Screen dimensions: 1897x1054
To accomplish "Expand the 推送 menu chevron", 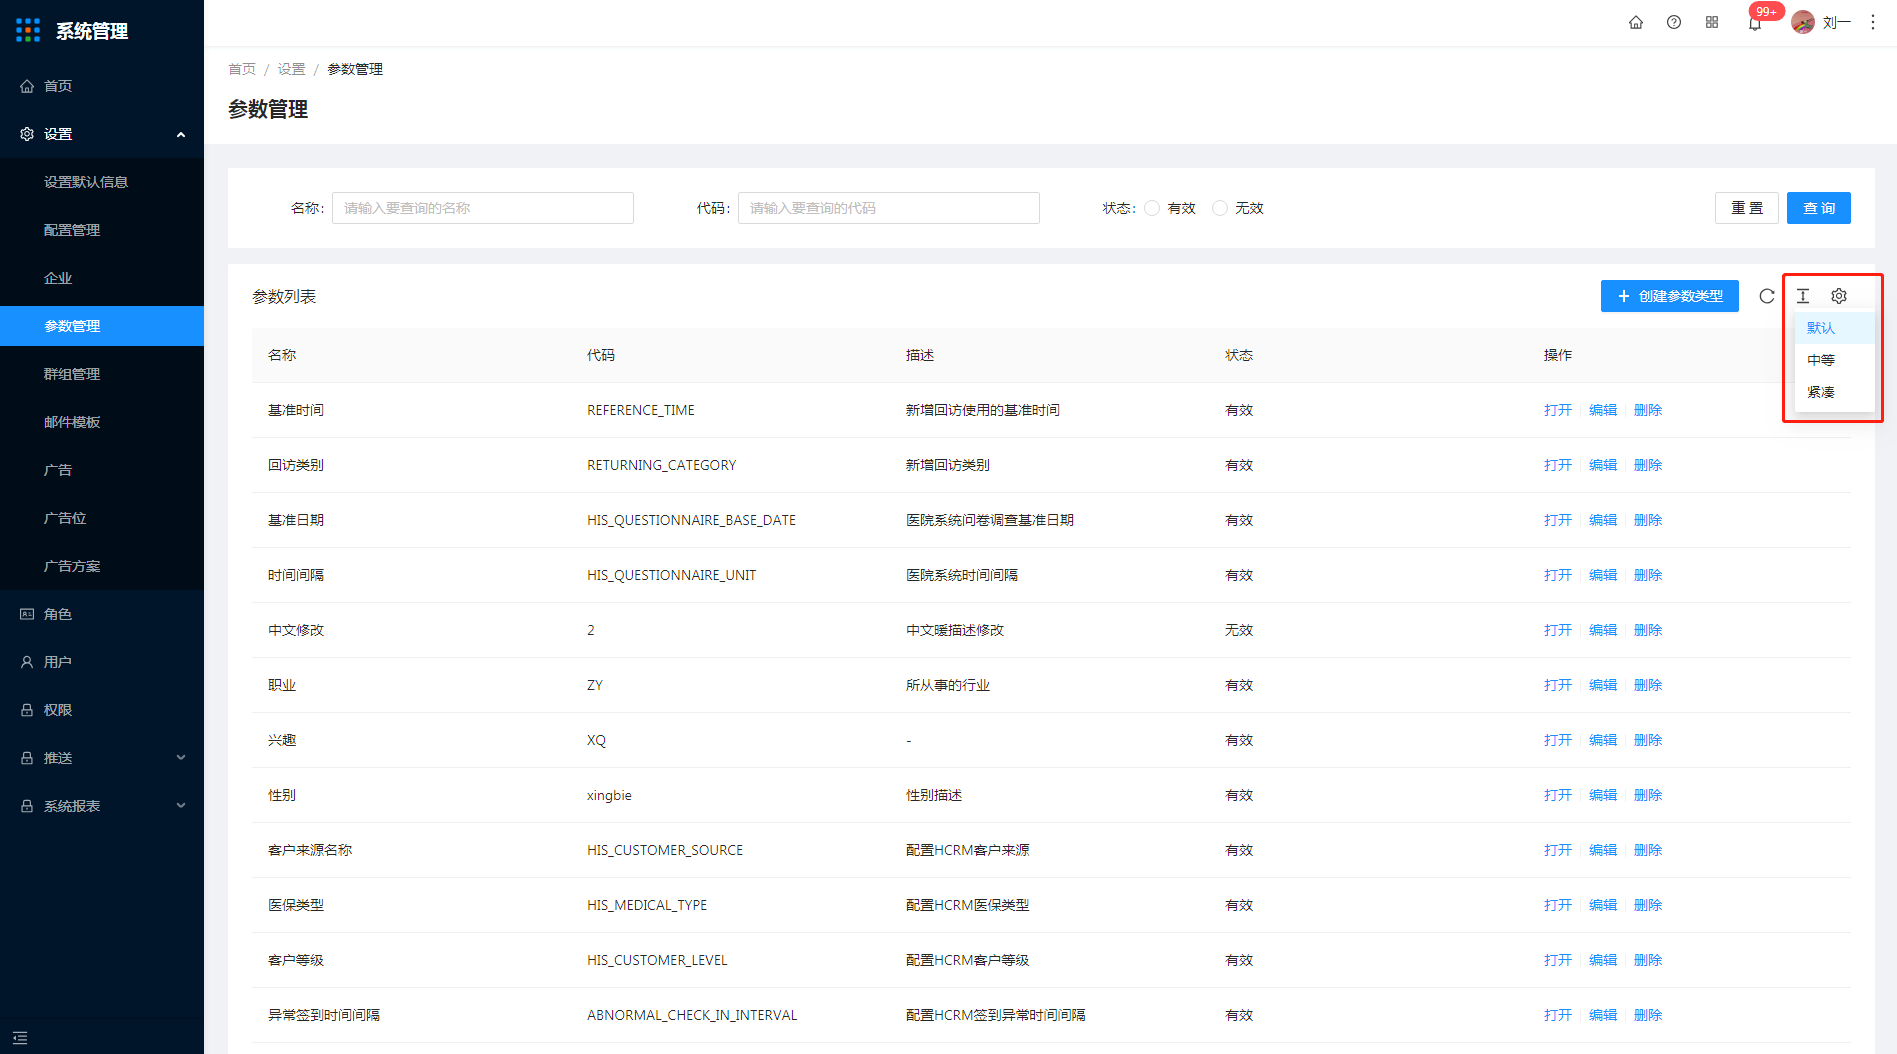I will [x=181, y=758].
